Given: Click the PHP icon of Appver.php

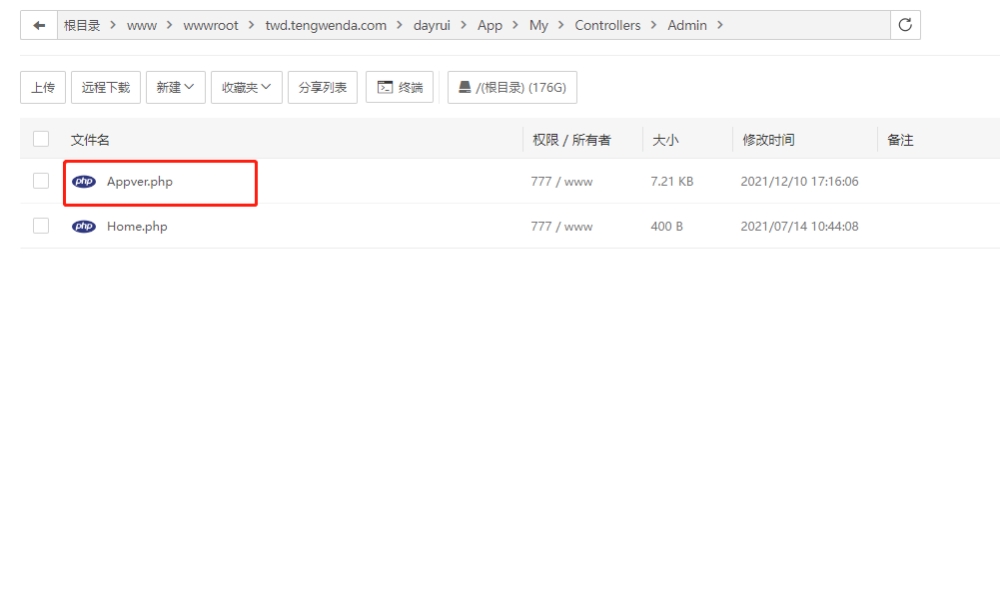Looking at the screenshot, I should point(84,182).
